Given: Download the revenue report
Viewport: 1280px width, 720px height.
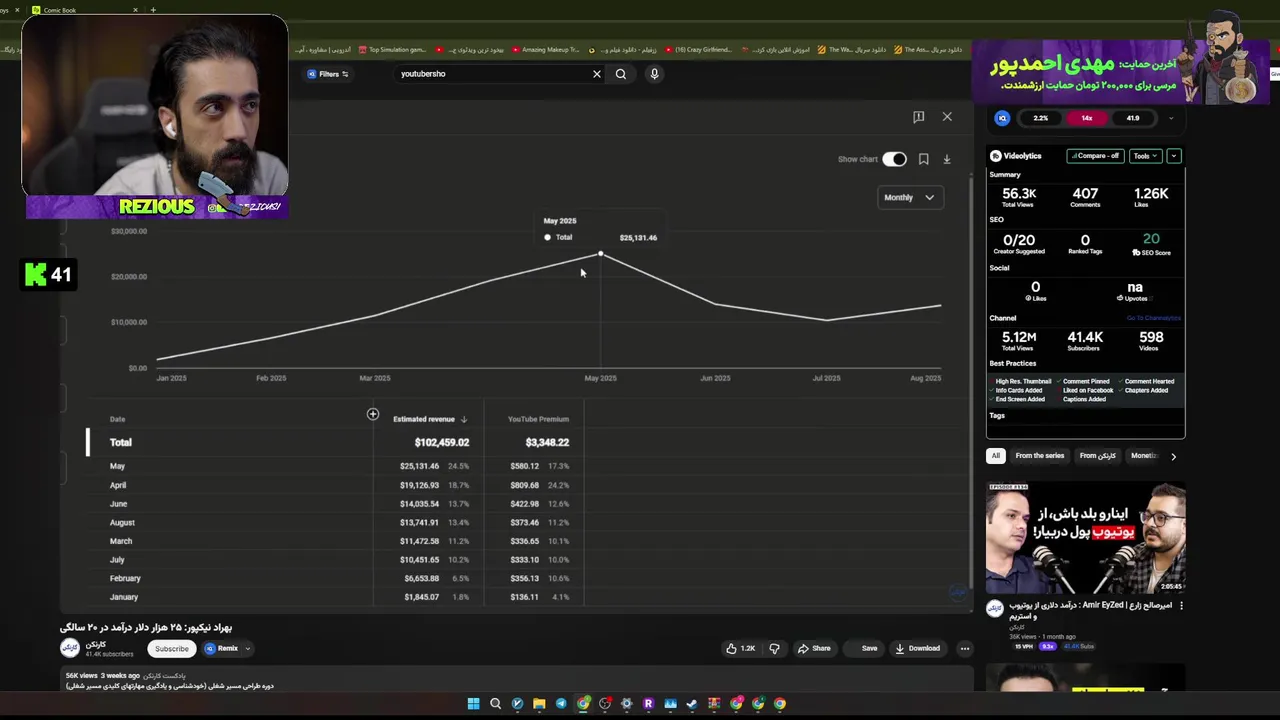Looking at the screenshot, I should coord(947,159).
